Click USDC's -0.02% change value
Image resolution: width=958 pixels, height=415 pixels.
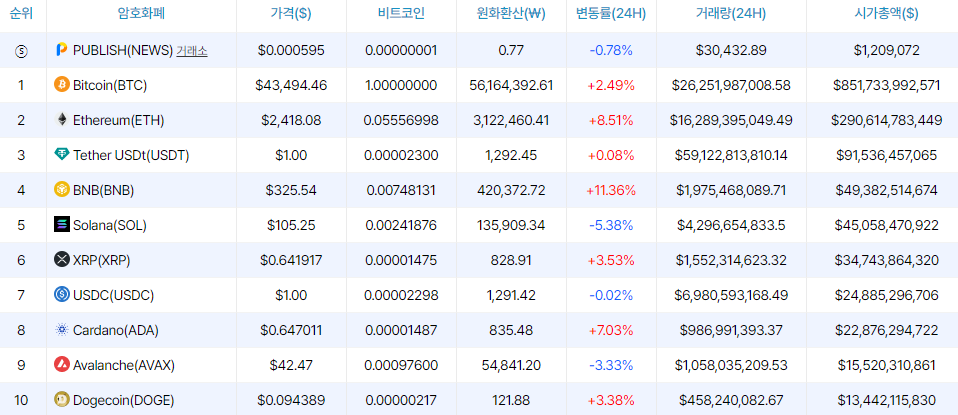tap(611, 296)
